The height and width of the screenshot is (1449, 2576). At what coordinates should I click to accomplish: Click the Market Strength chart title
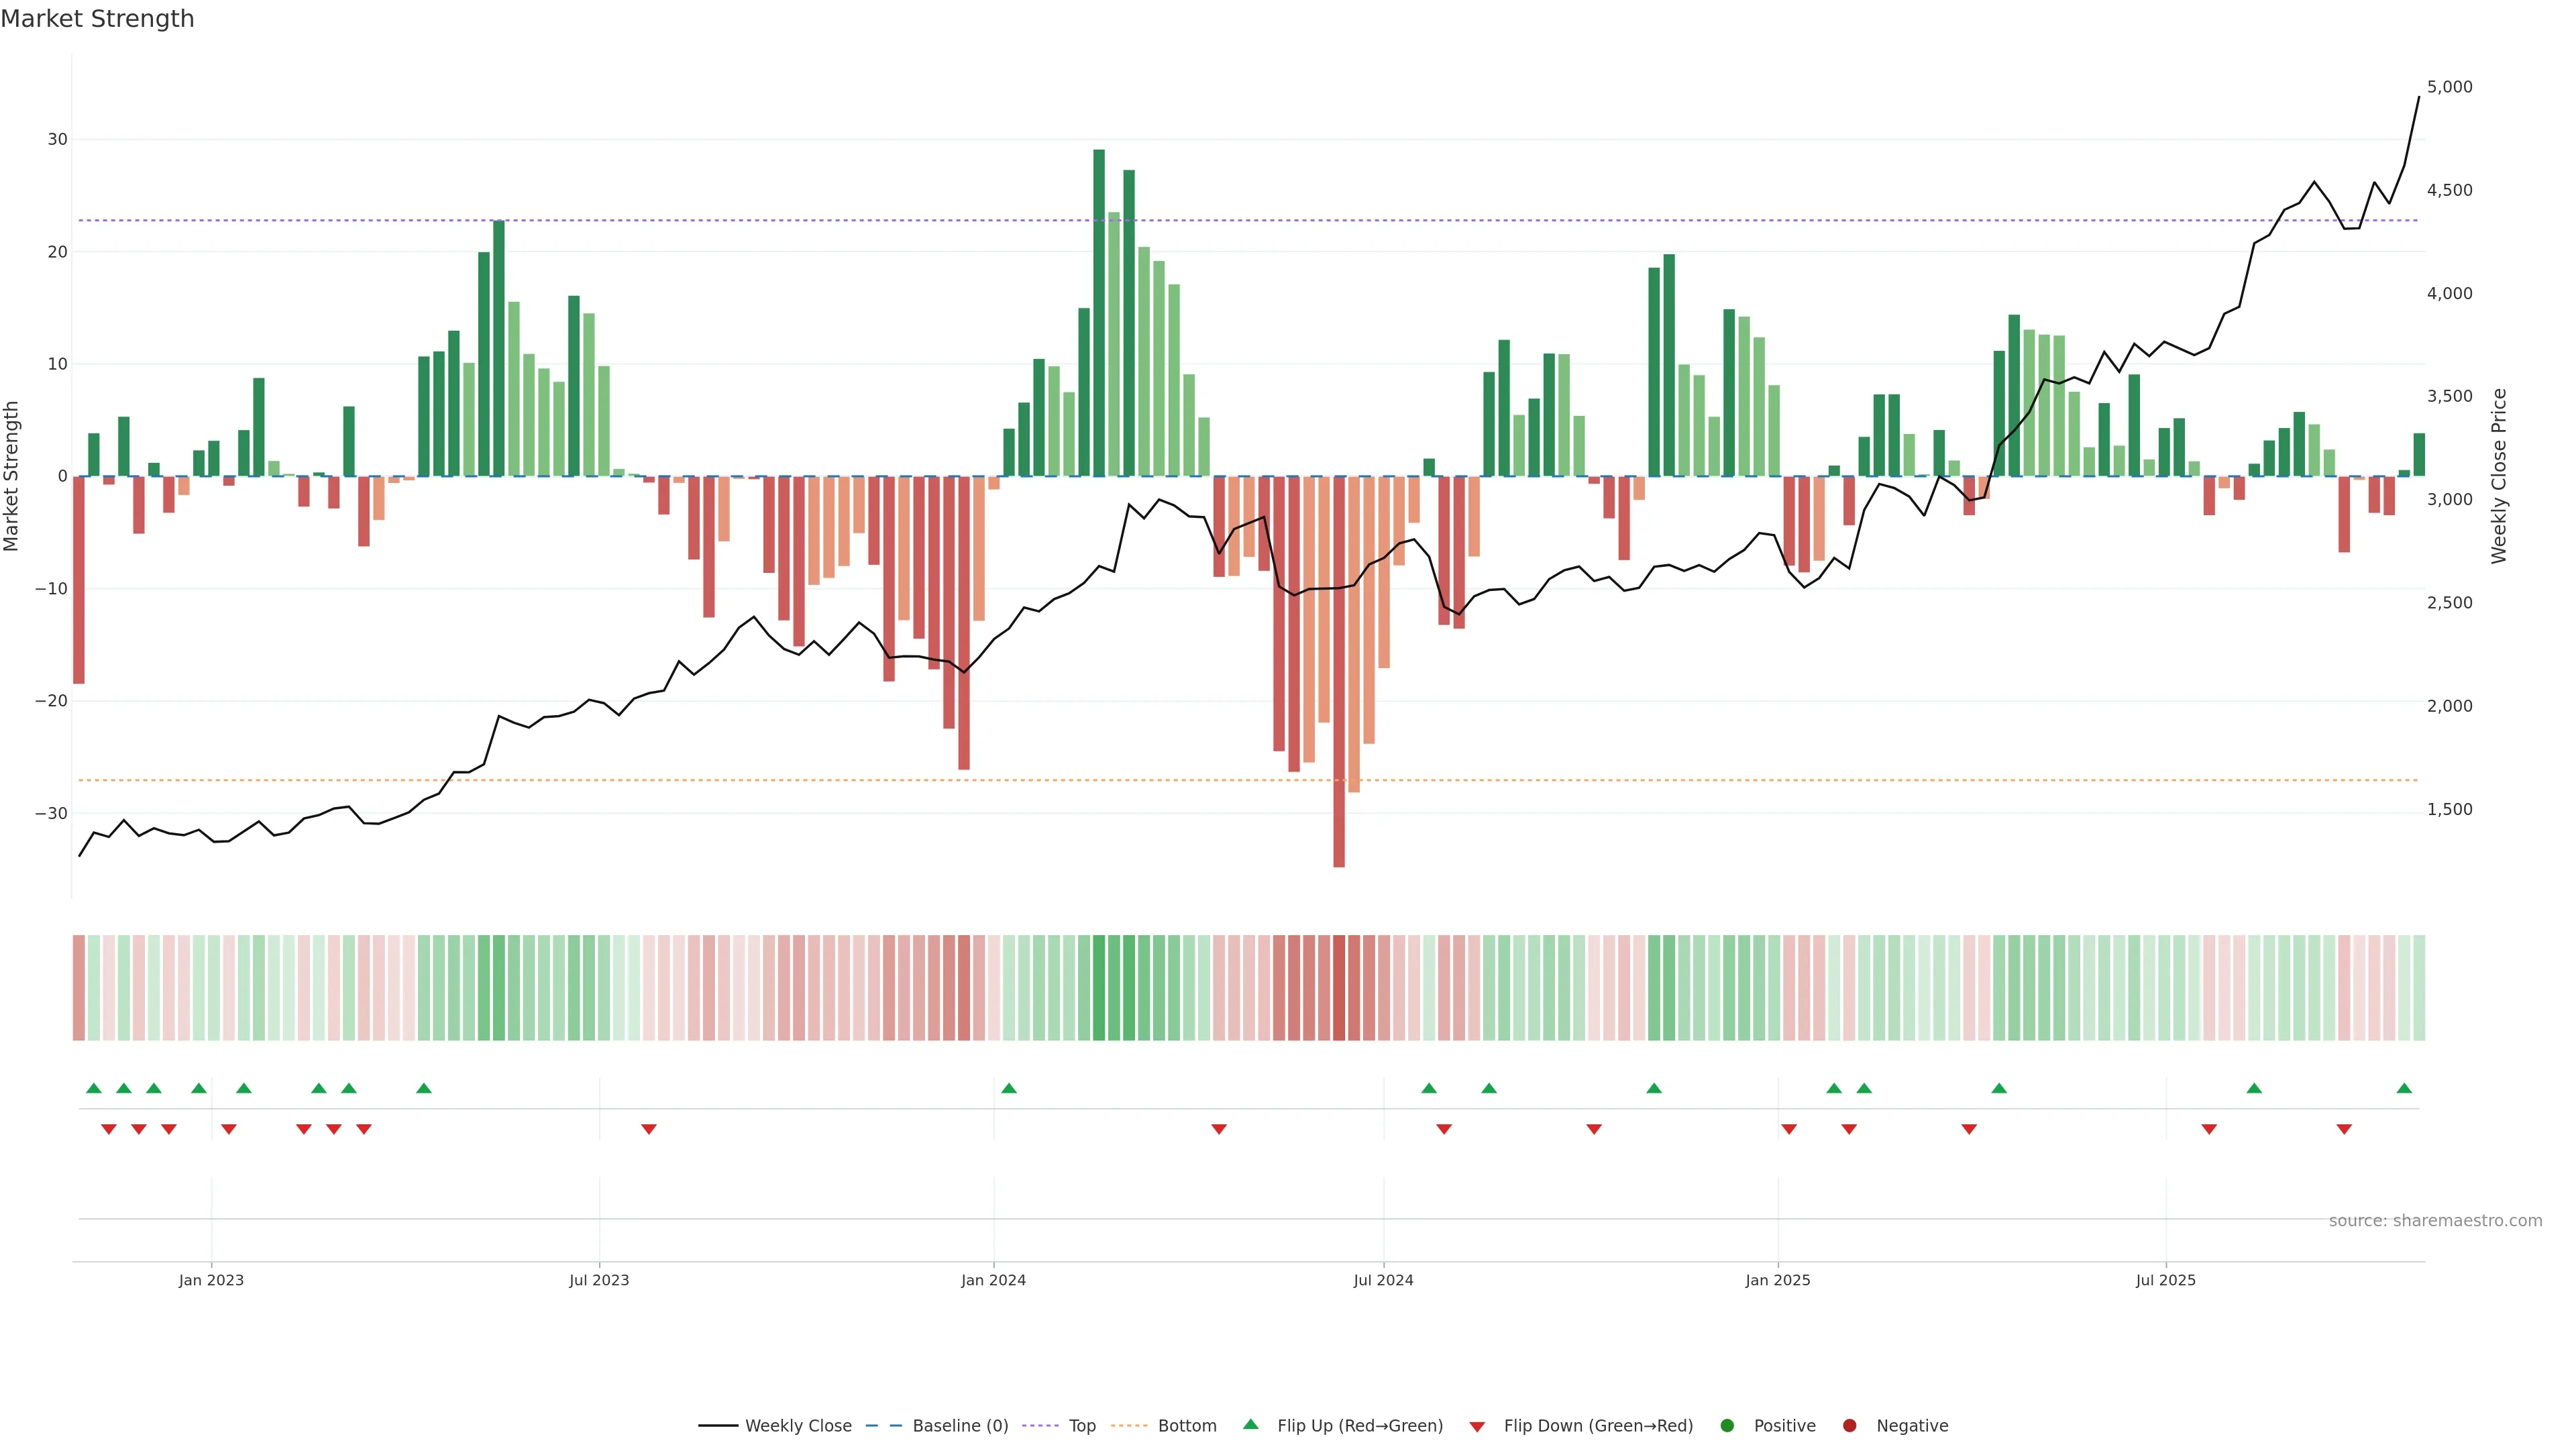[x=97, y=19]
